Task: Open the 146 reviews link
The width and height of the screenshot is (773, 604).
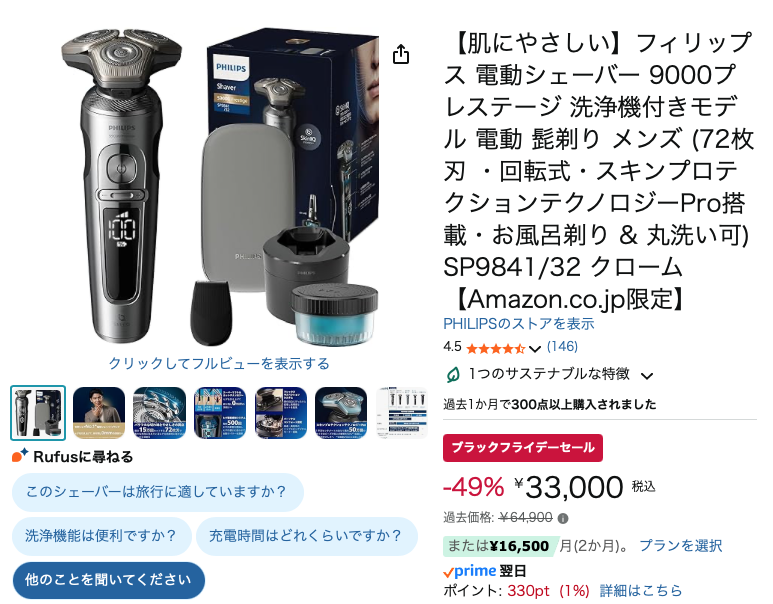Action: click(562, 347)
